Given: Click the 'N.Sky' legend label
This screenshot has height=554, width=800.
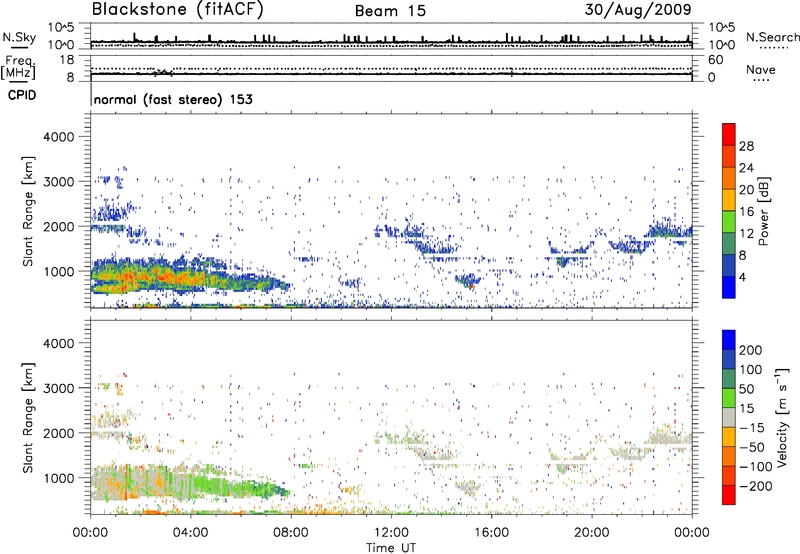Looking at the screenshot, I should [19, 37].
